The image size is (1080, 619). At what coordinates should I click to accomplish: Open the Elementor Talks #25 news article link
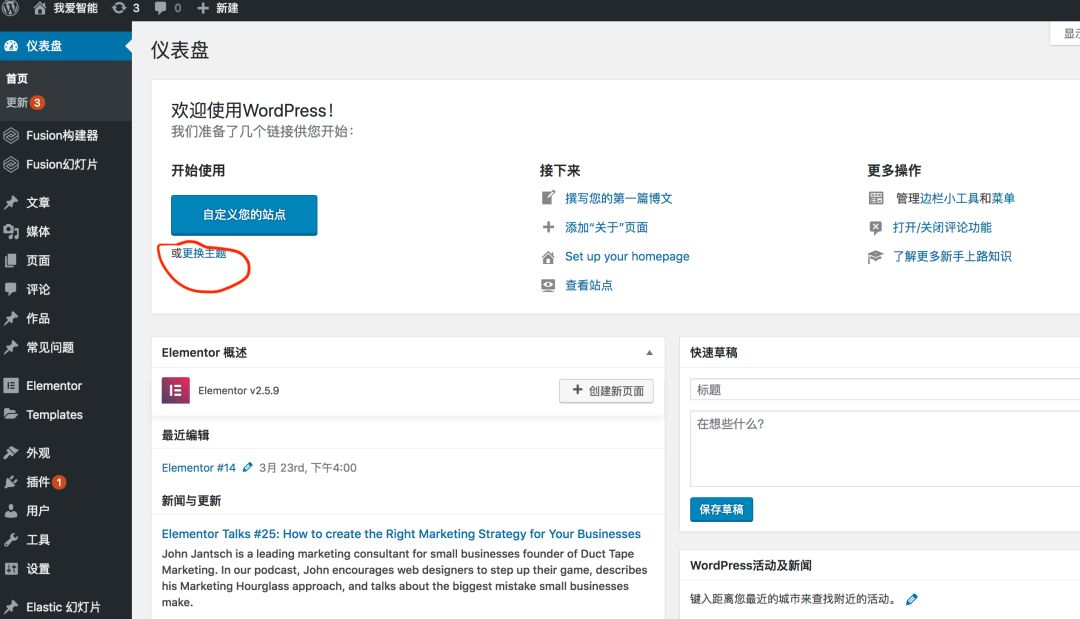coord(401,534)
